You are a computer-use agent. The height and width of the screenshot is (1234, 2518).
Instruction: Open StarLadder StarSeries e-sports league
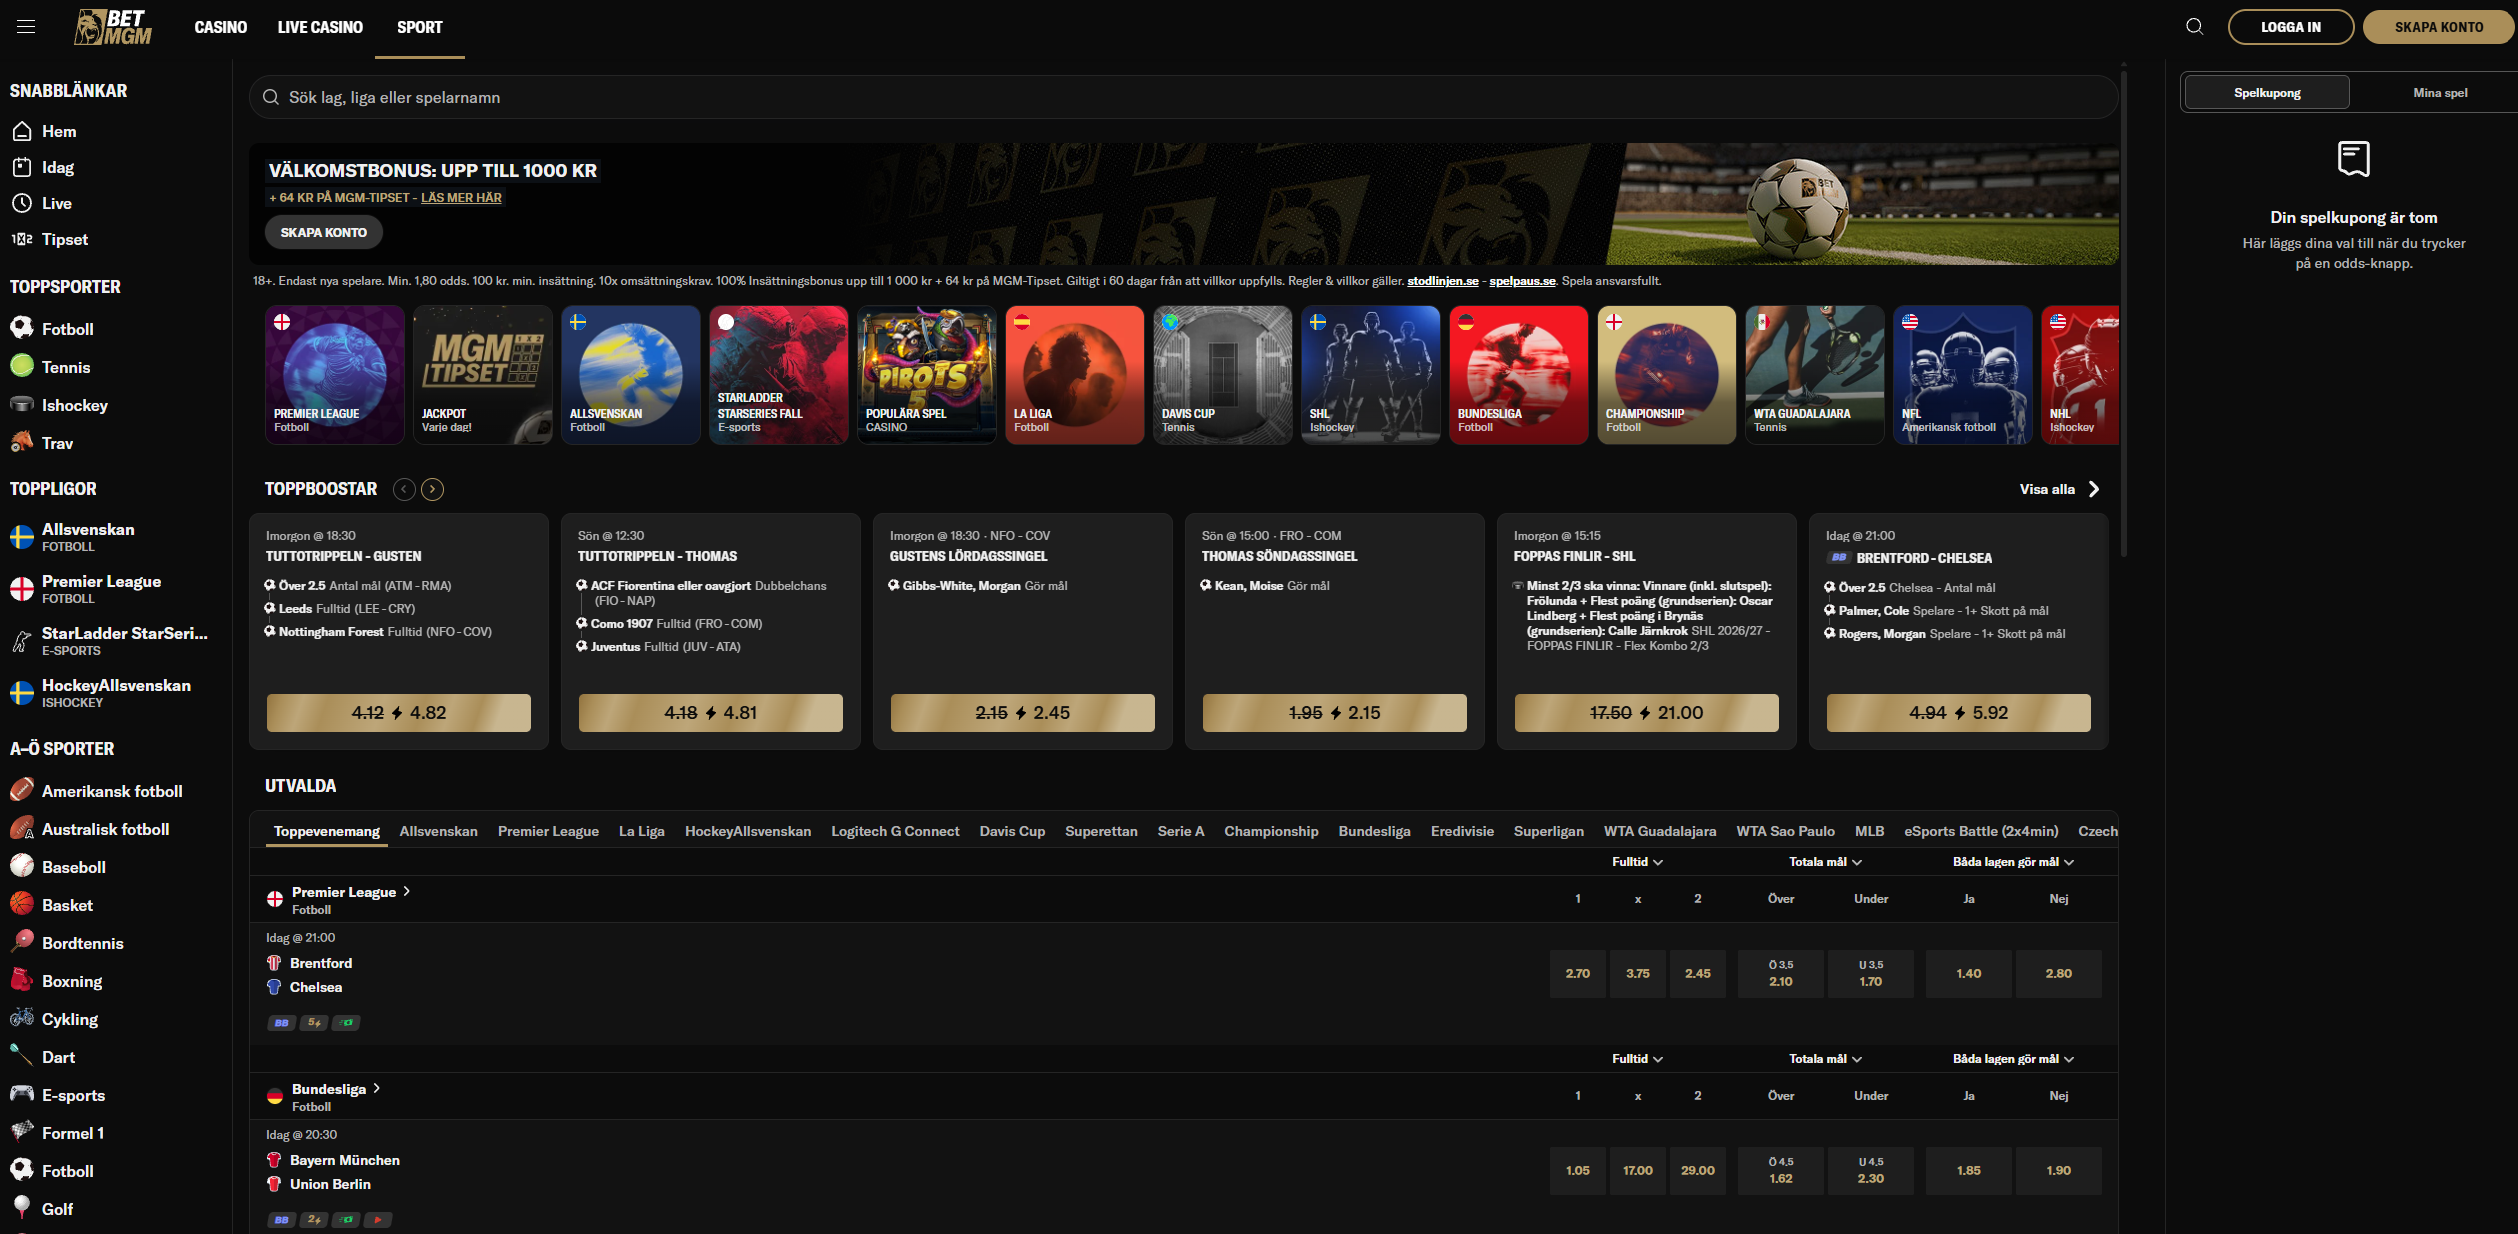point(124,641)
